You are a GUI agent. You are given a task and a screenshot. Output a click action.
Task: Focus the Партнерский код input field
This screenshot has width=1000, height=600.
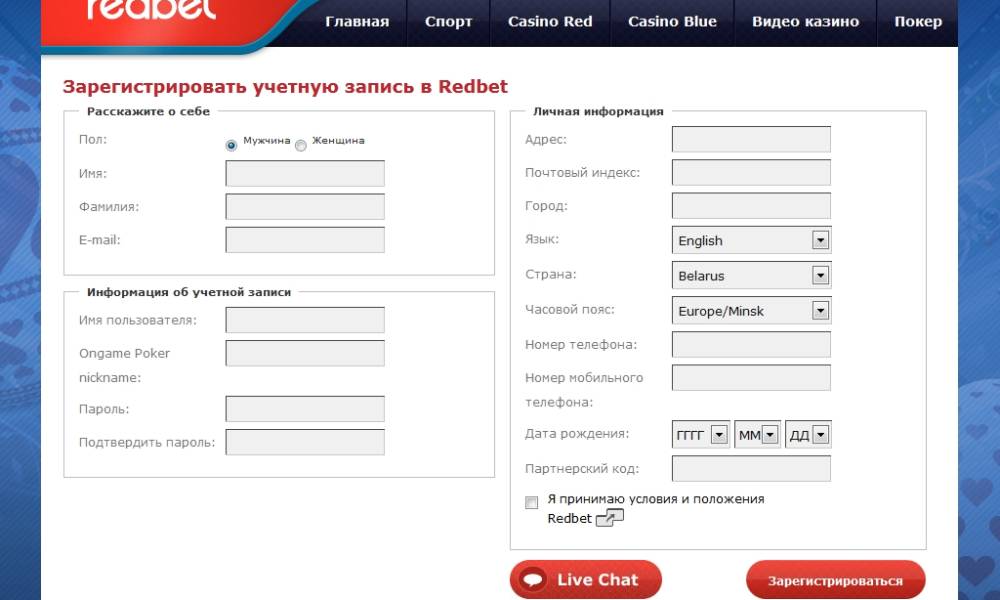[751, 469]
